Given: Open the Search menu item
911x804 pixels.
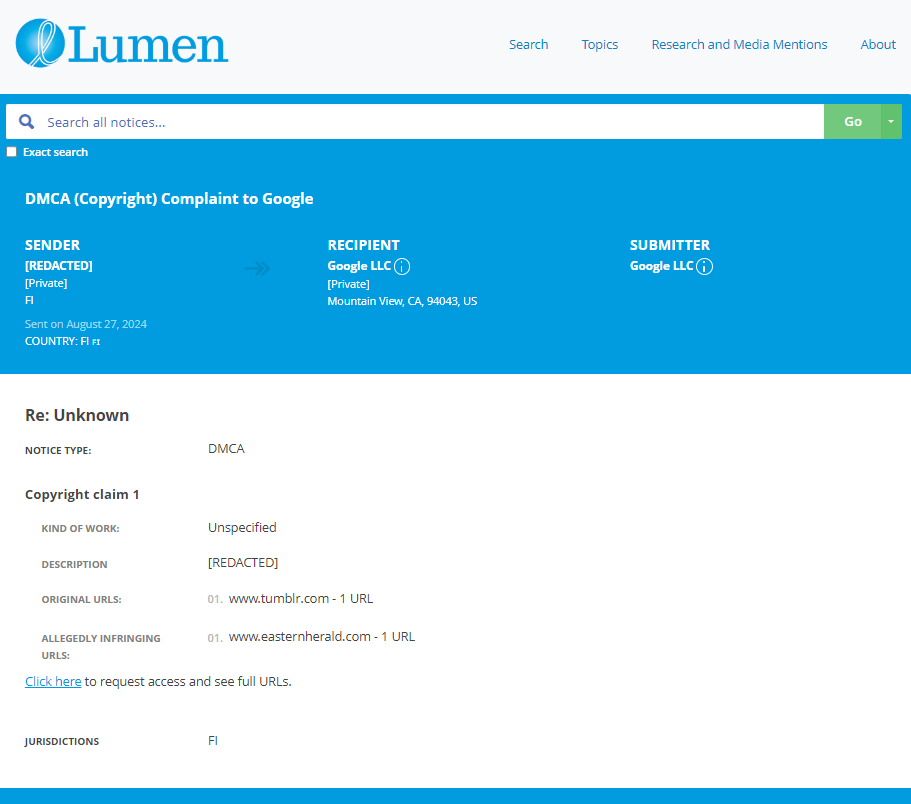Looking at the screenshot, I should [529, 44].
